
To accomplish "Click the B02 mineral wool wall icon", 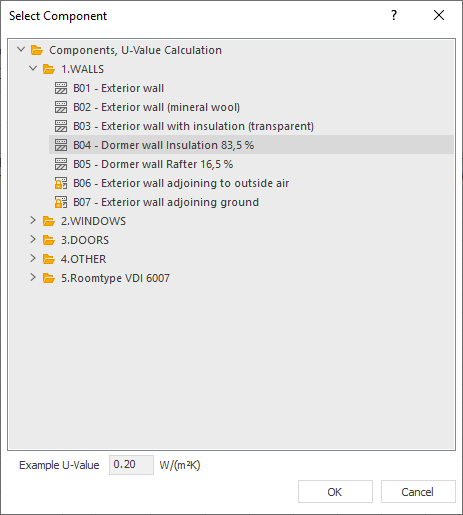I will [61, 107].
